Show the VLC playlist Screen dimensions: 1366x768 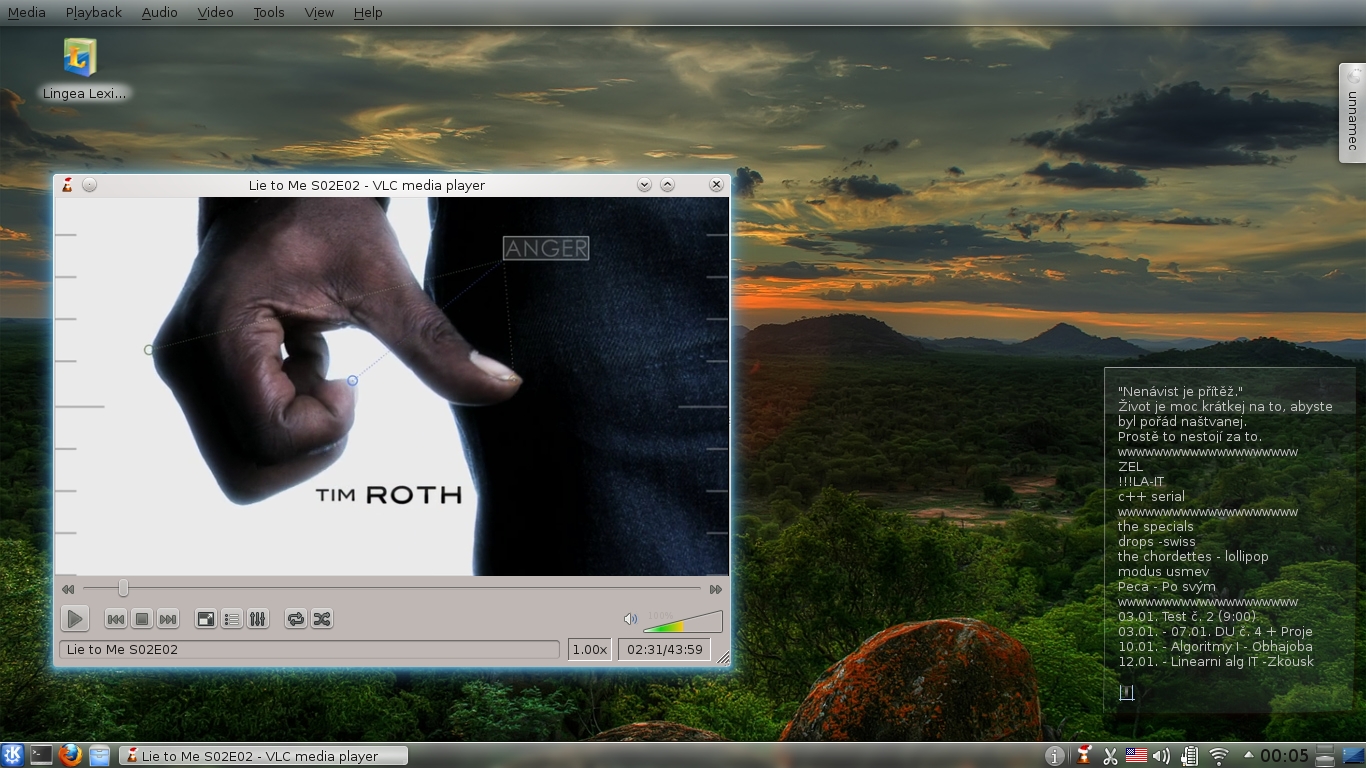coord(231,619)
